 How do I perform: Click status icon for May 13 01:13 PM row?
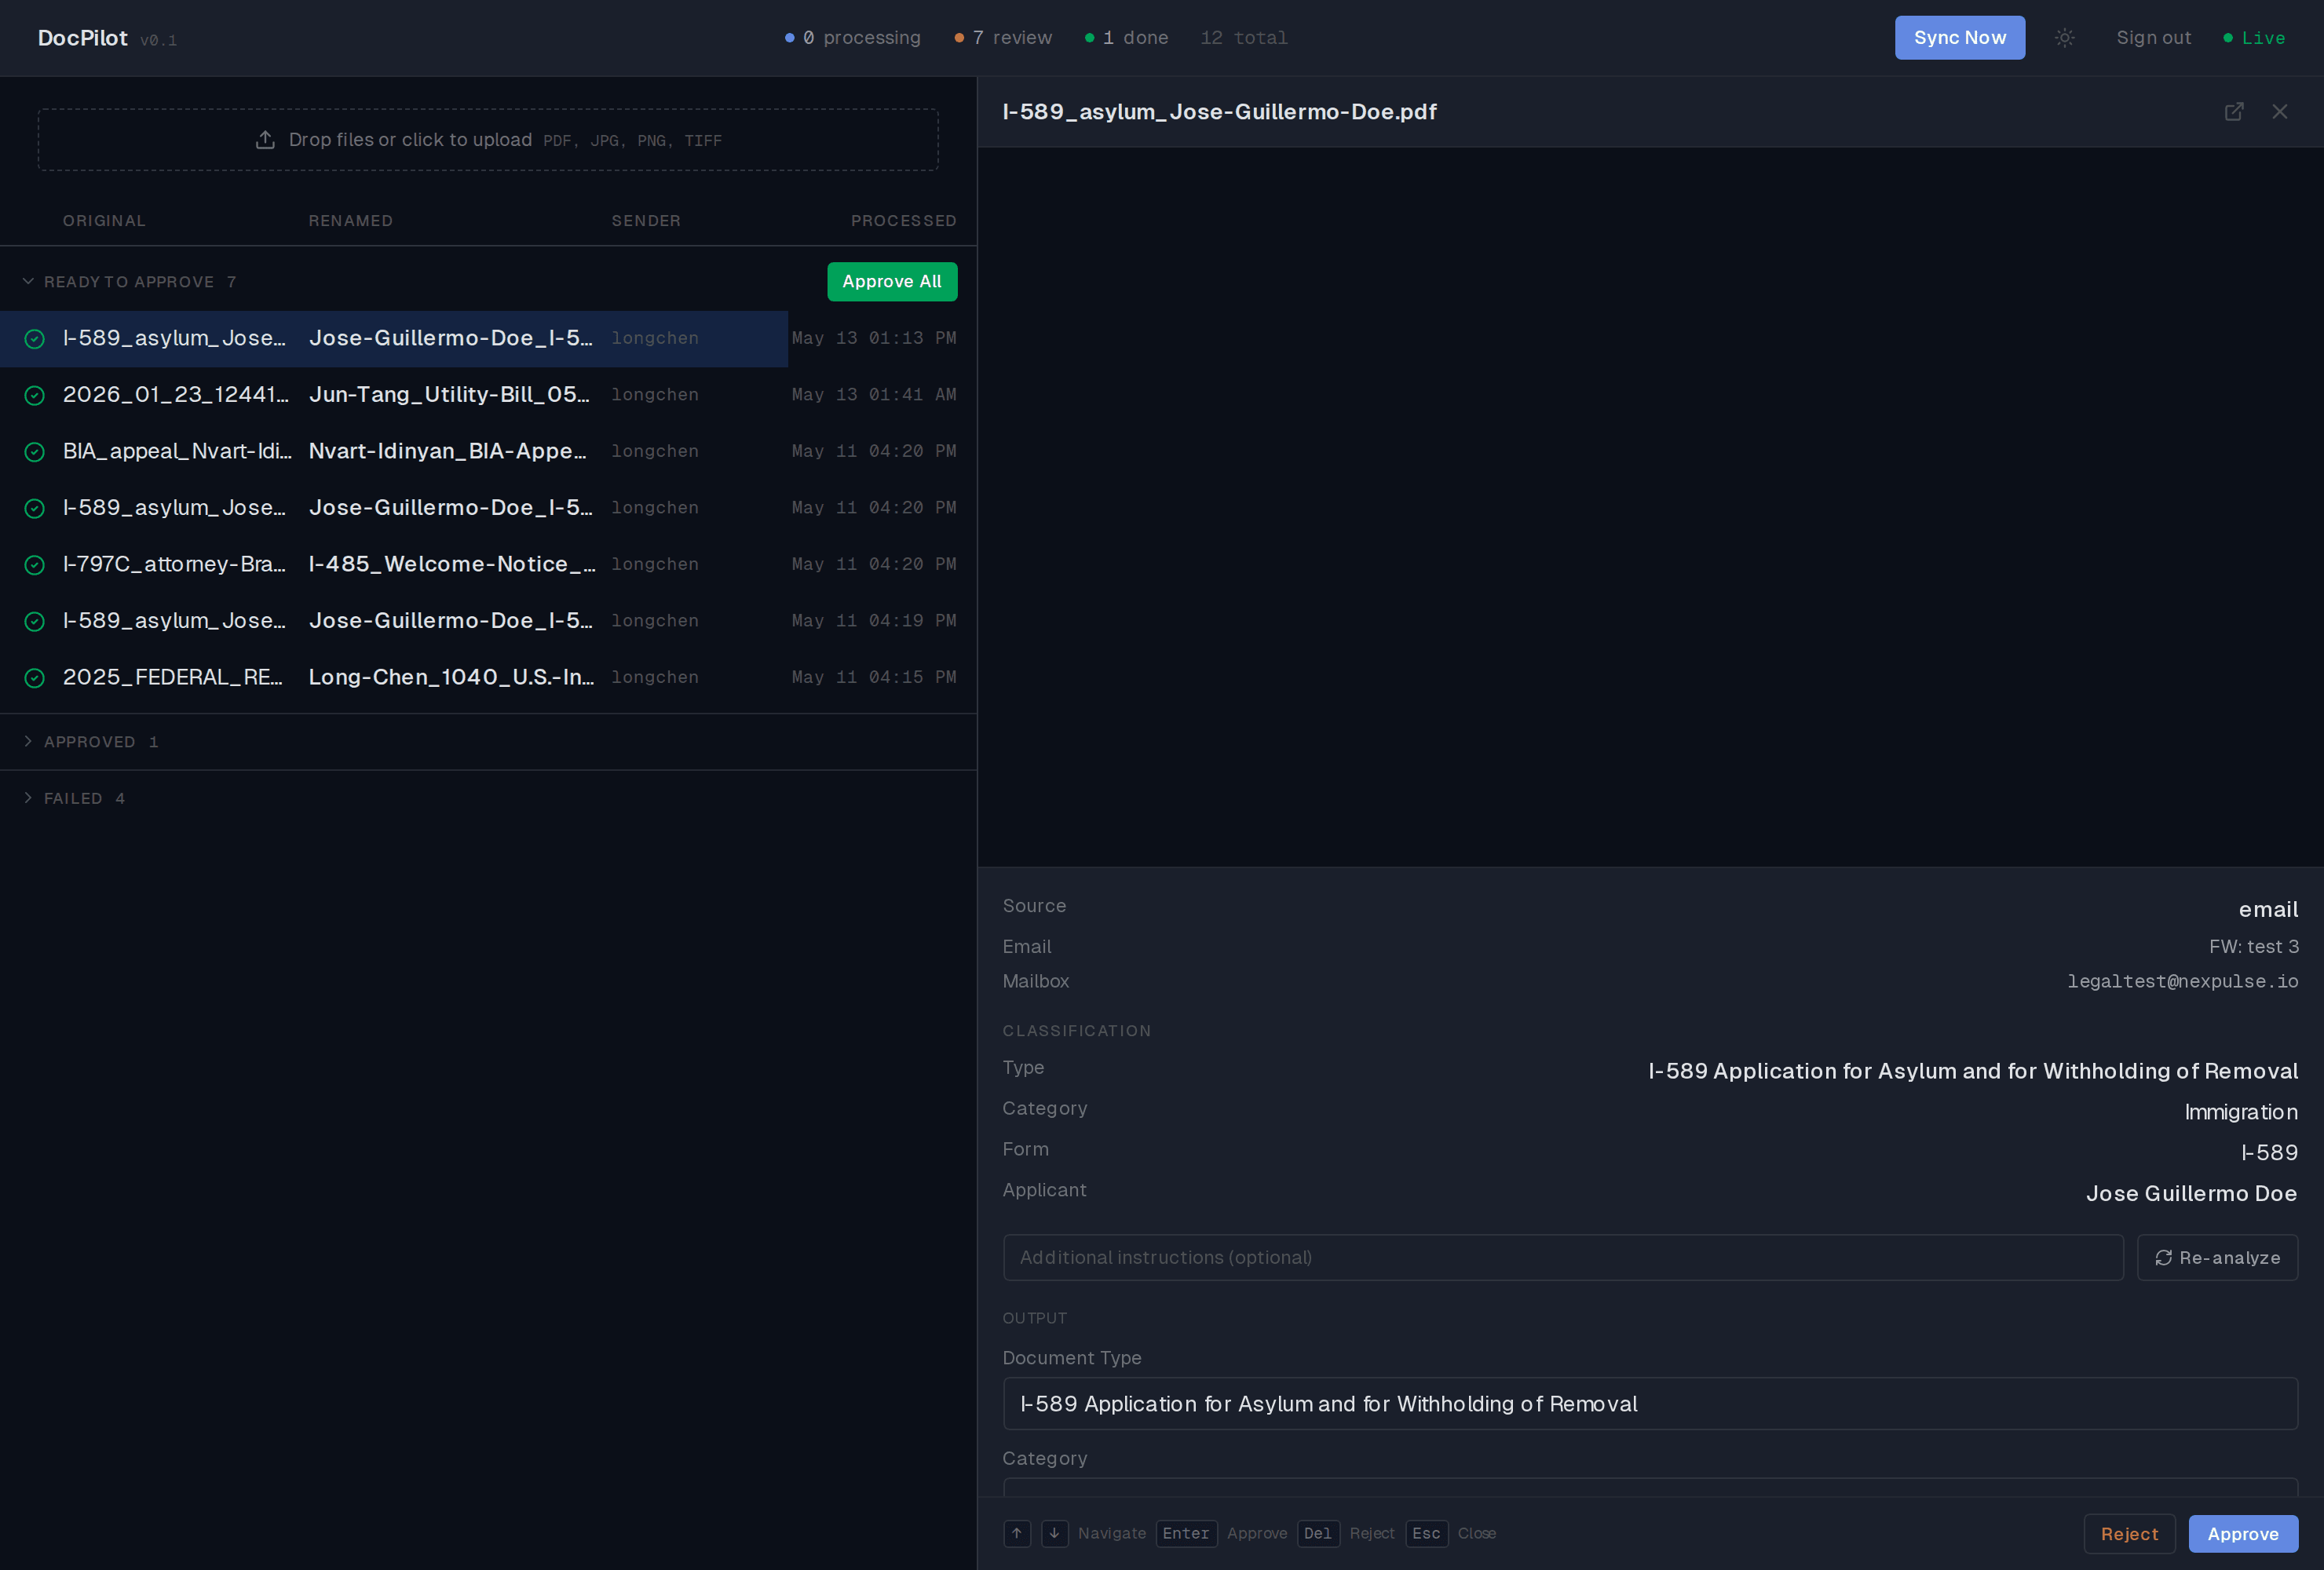pos(34,339)
